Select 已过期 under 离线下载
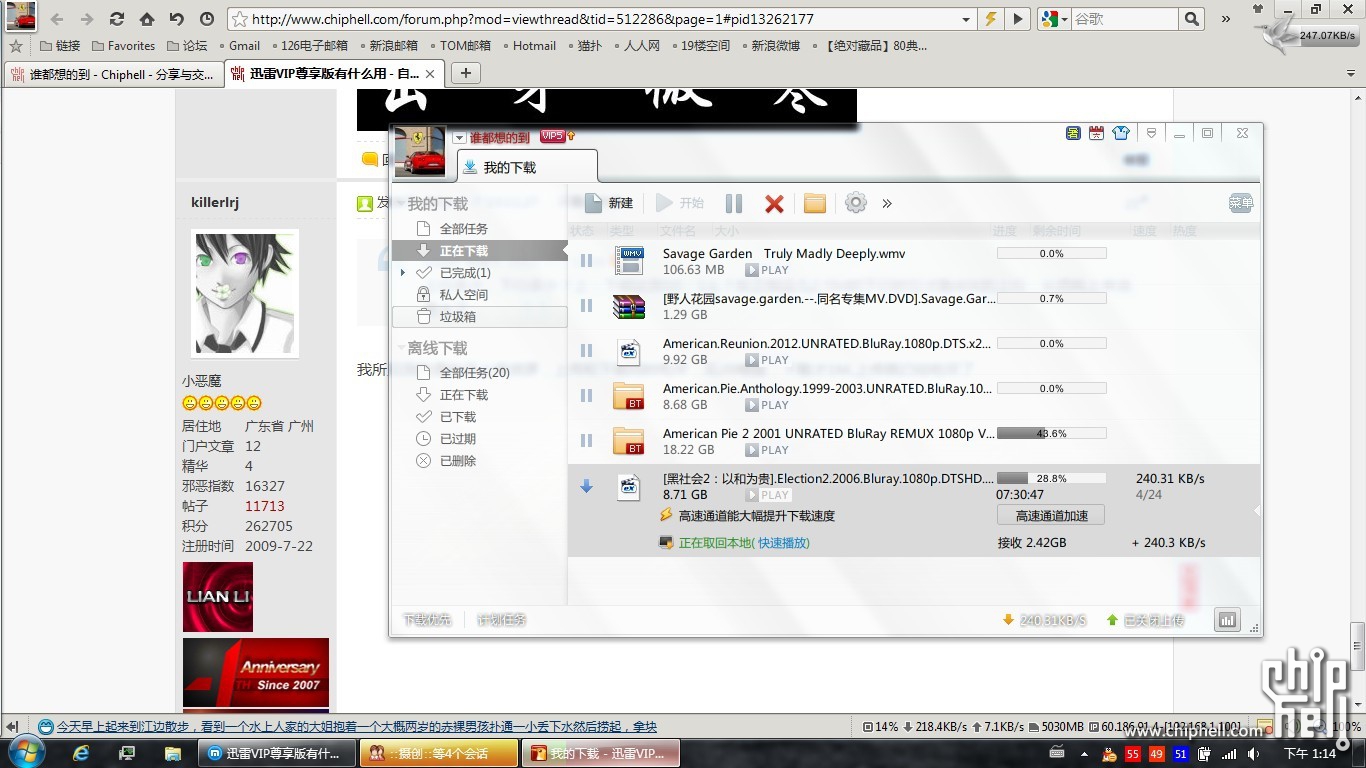1366x768 pixels. pos(458,439)
